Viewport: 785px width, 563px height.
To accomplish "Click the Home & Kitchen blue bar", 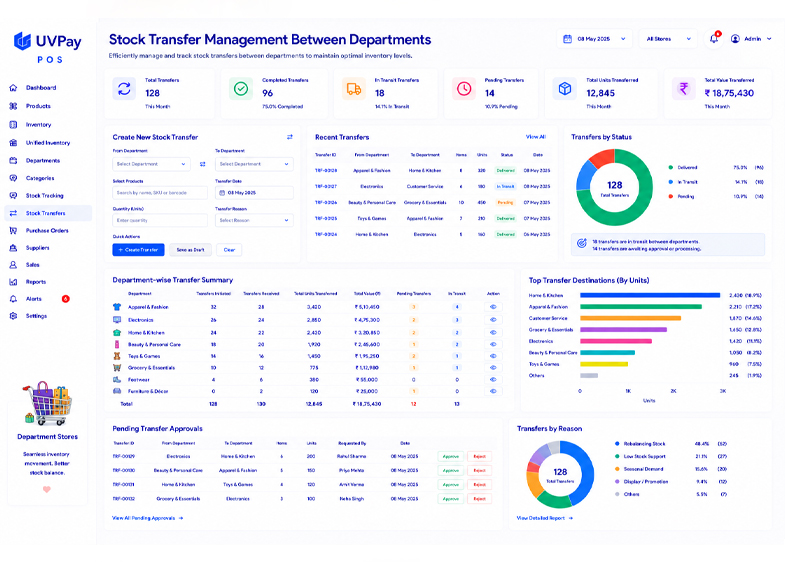I will 650,295.
